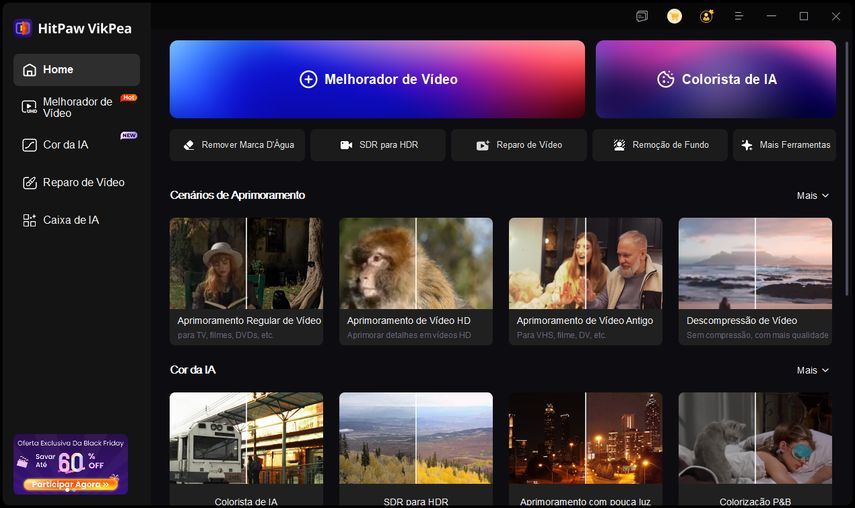Expand Mais next to Cenários de Aprimoramento
The height and width of the screenshot is (508, 855).
point(812,196)
